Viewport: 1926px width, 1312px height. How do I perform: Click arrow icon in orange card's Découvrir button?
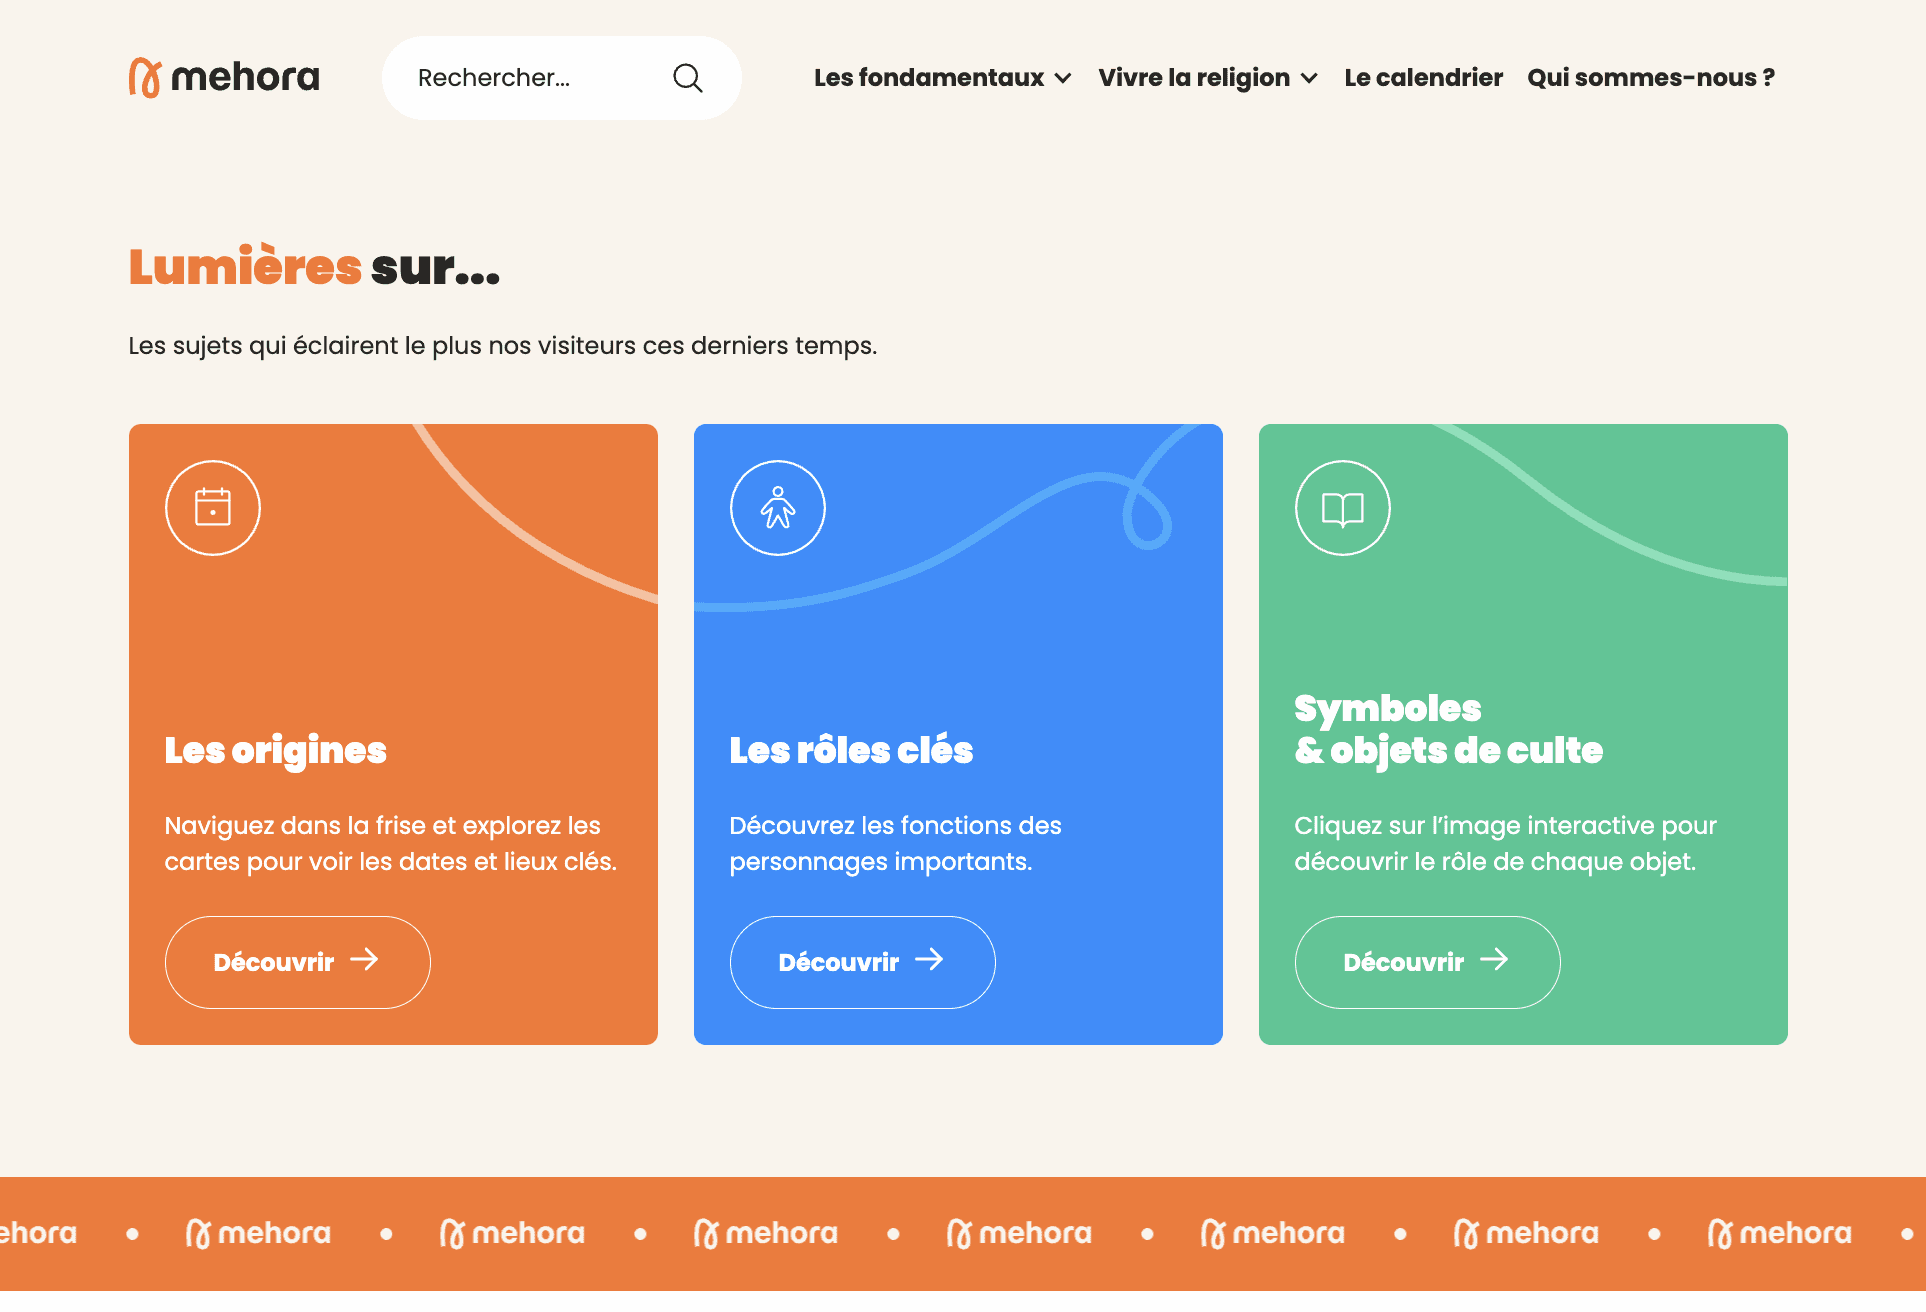pyautogui.click(x=365, y=960)
